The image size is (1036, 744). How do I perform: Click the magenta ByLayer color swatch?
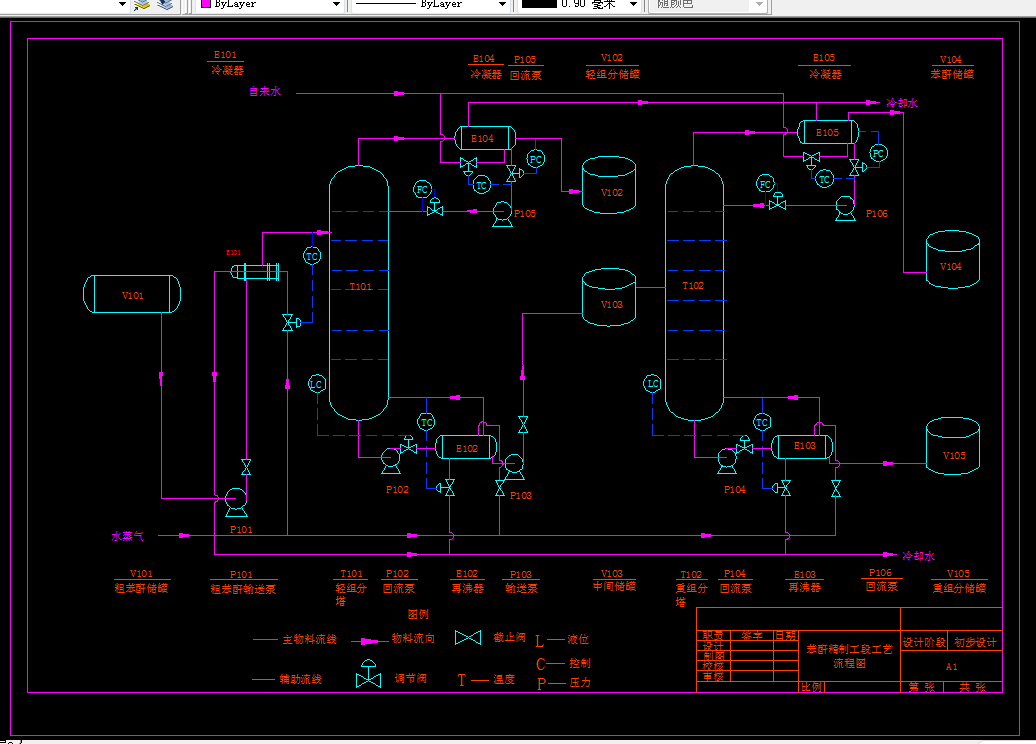(206, 4)
